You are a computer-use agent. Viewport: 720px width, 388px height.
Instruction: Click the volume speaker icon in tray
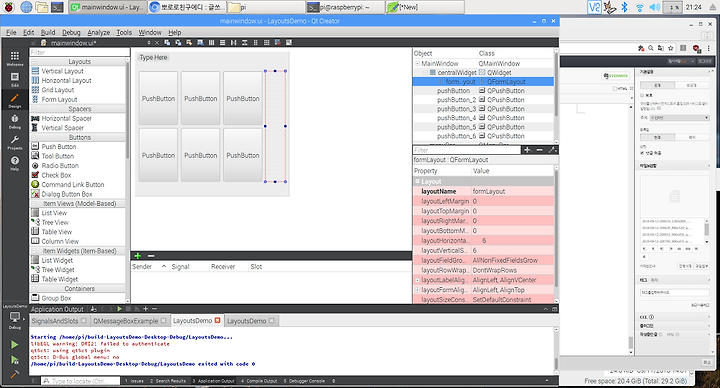click(x=655, y=7)
